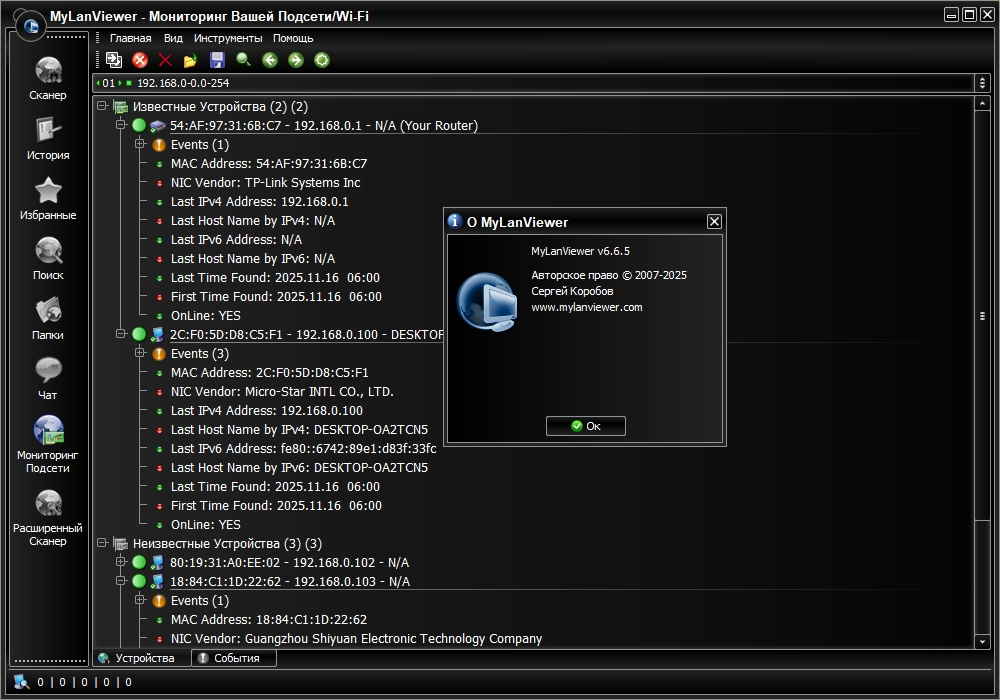
Task: Select Мониторинг Подсети in sidebar
Action: pyautogui.click(x=48, y=444)
